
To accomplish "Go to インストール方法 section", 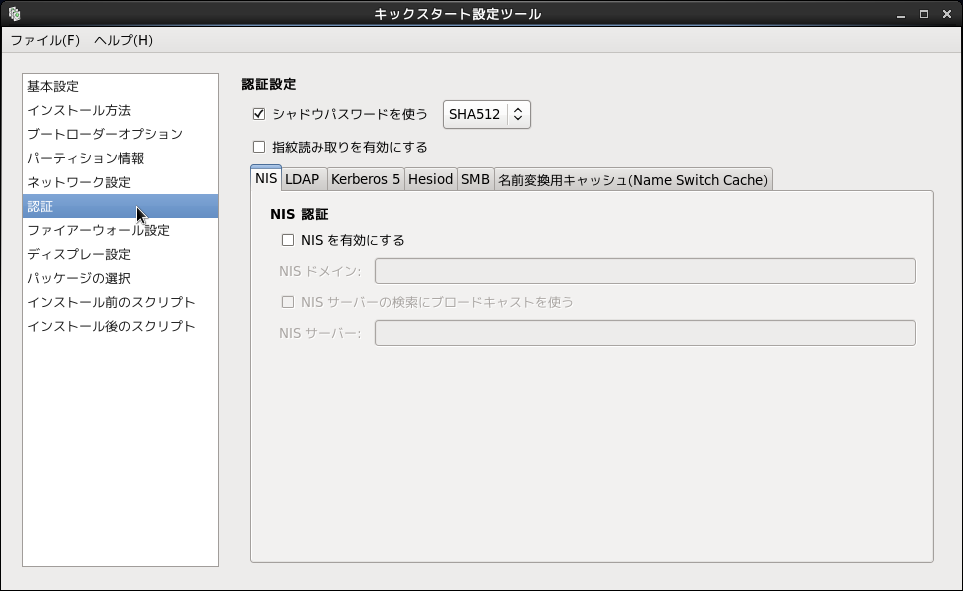I will [x=79, y=110].
